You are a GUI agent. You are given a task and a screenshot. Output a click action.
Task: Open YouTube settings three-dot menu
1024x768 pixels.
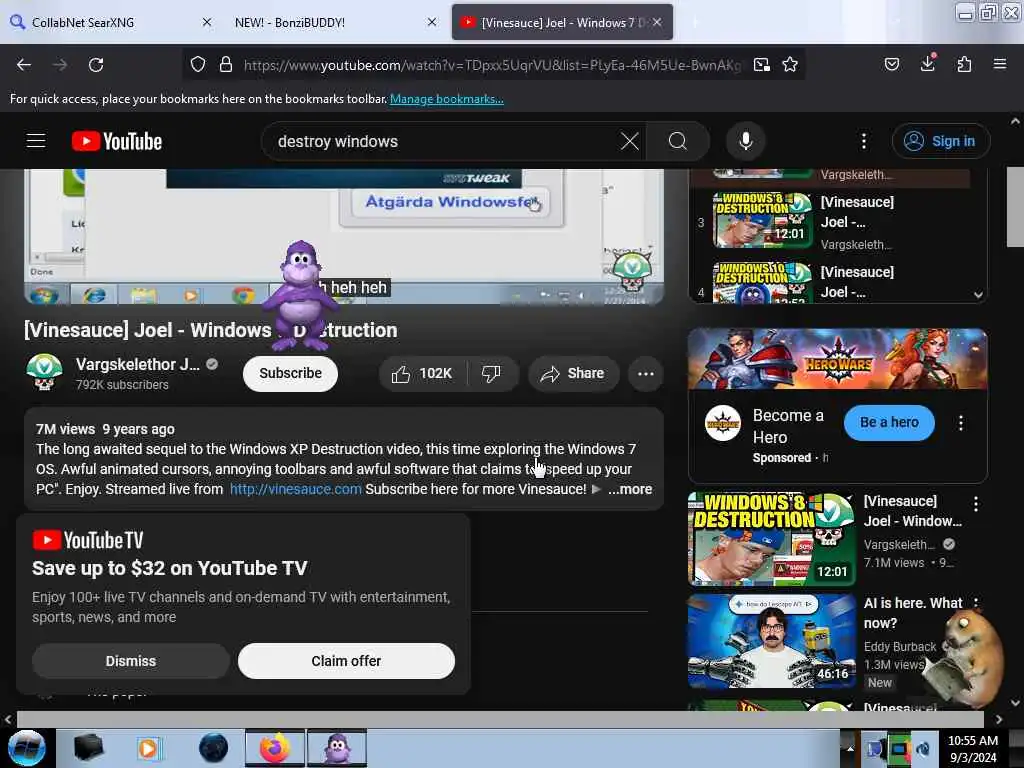coord(864,141)
